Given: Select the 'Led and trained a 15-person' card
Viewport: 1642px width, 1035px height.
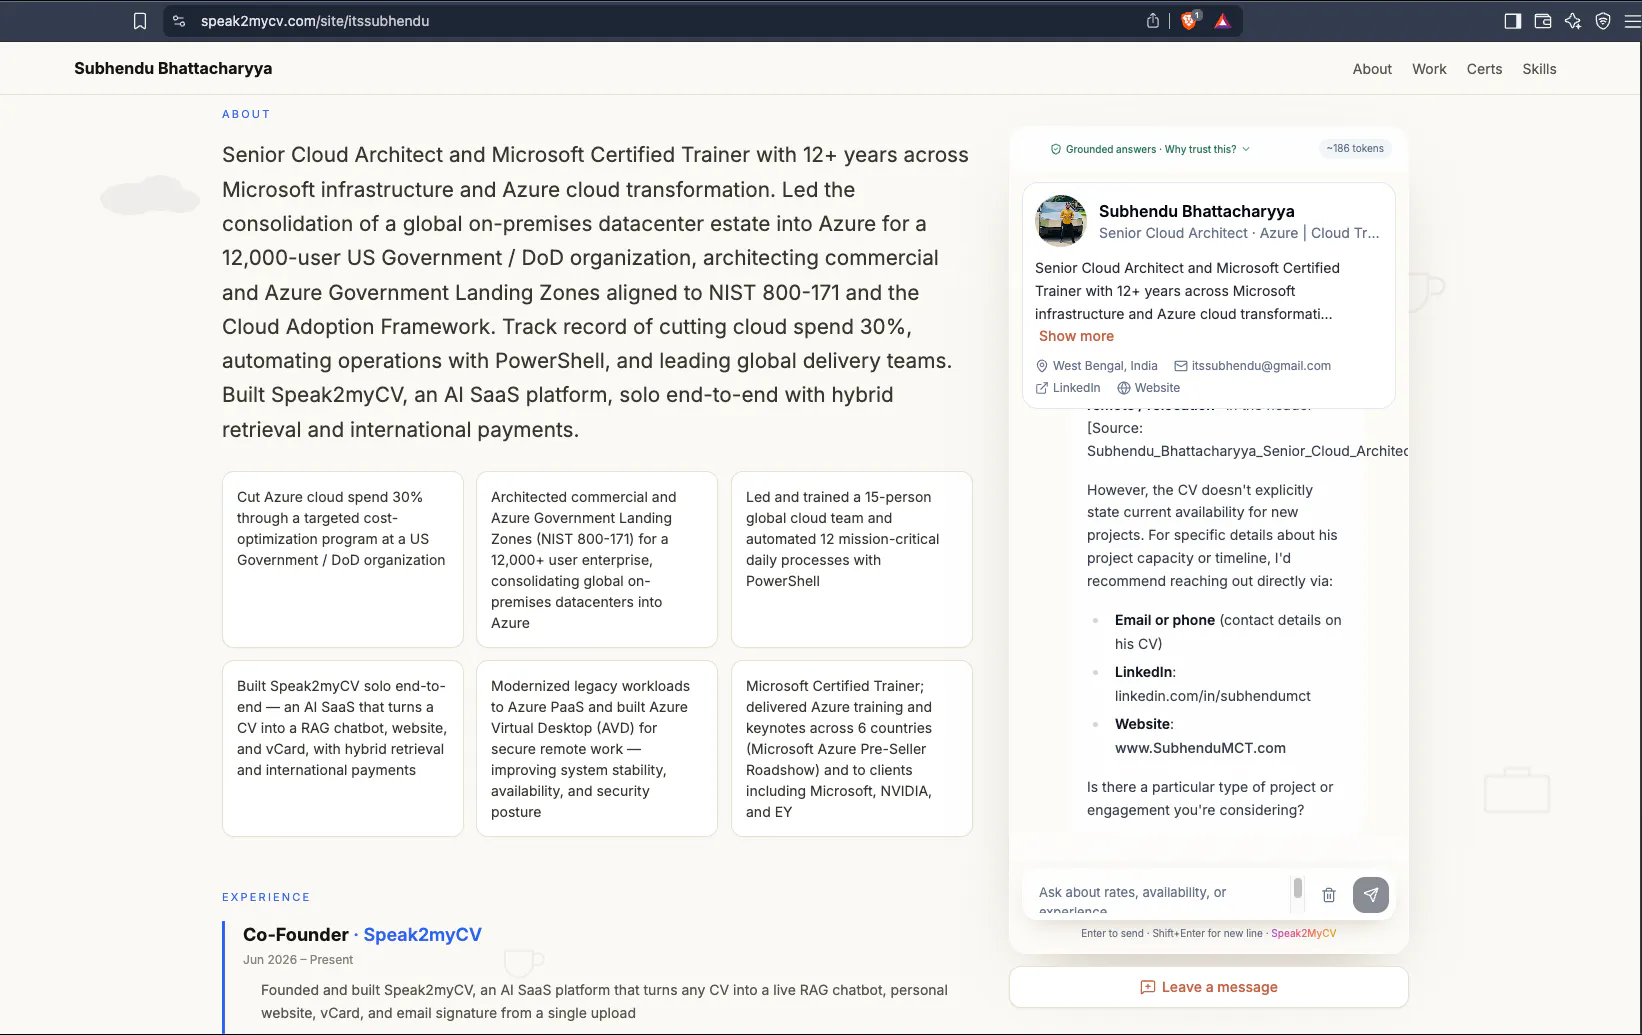Looking at the screenshot, I should tap(852, 559).
